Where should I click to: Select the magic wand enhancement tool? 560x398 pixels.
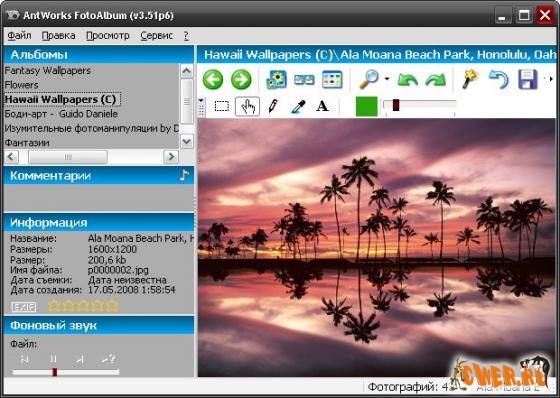(470, 79)
